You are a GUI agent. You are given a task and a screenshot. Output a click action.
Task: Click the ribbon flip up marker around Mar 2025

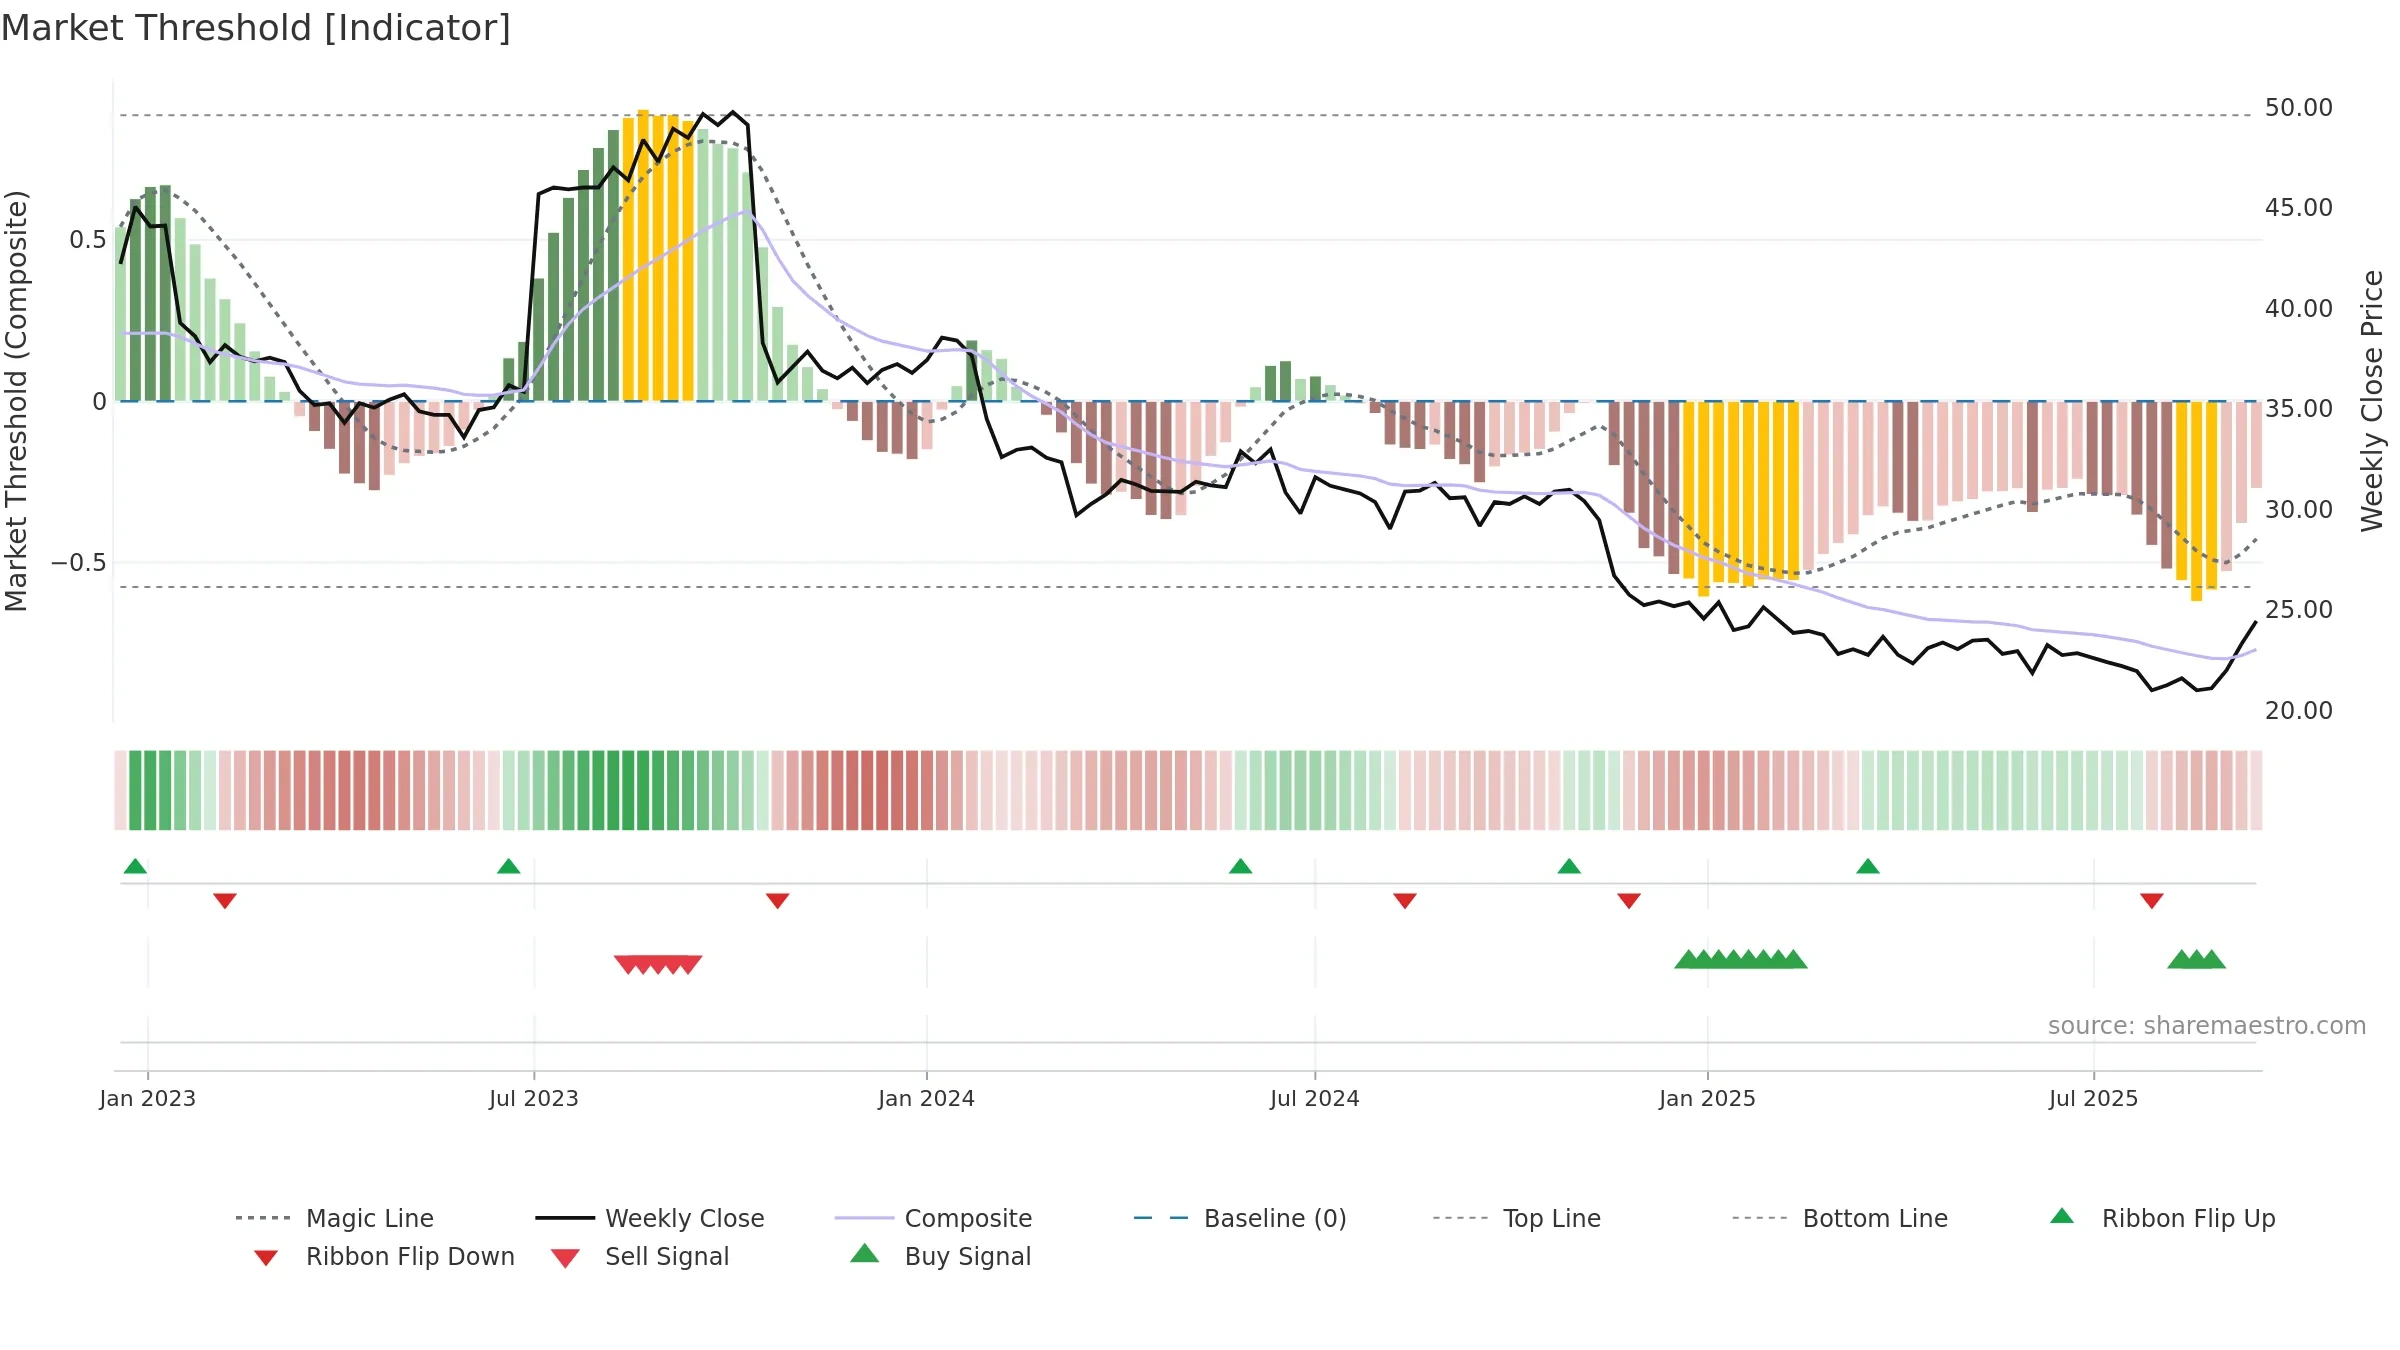pyautogui.click(x=1868, y=866)
